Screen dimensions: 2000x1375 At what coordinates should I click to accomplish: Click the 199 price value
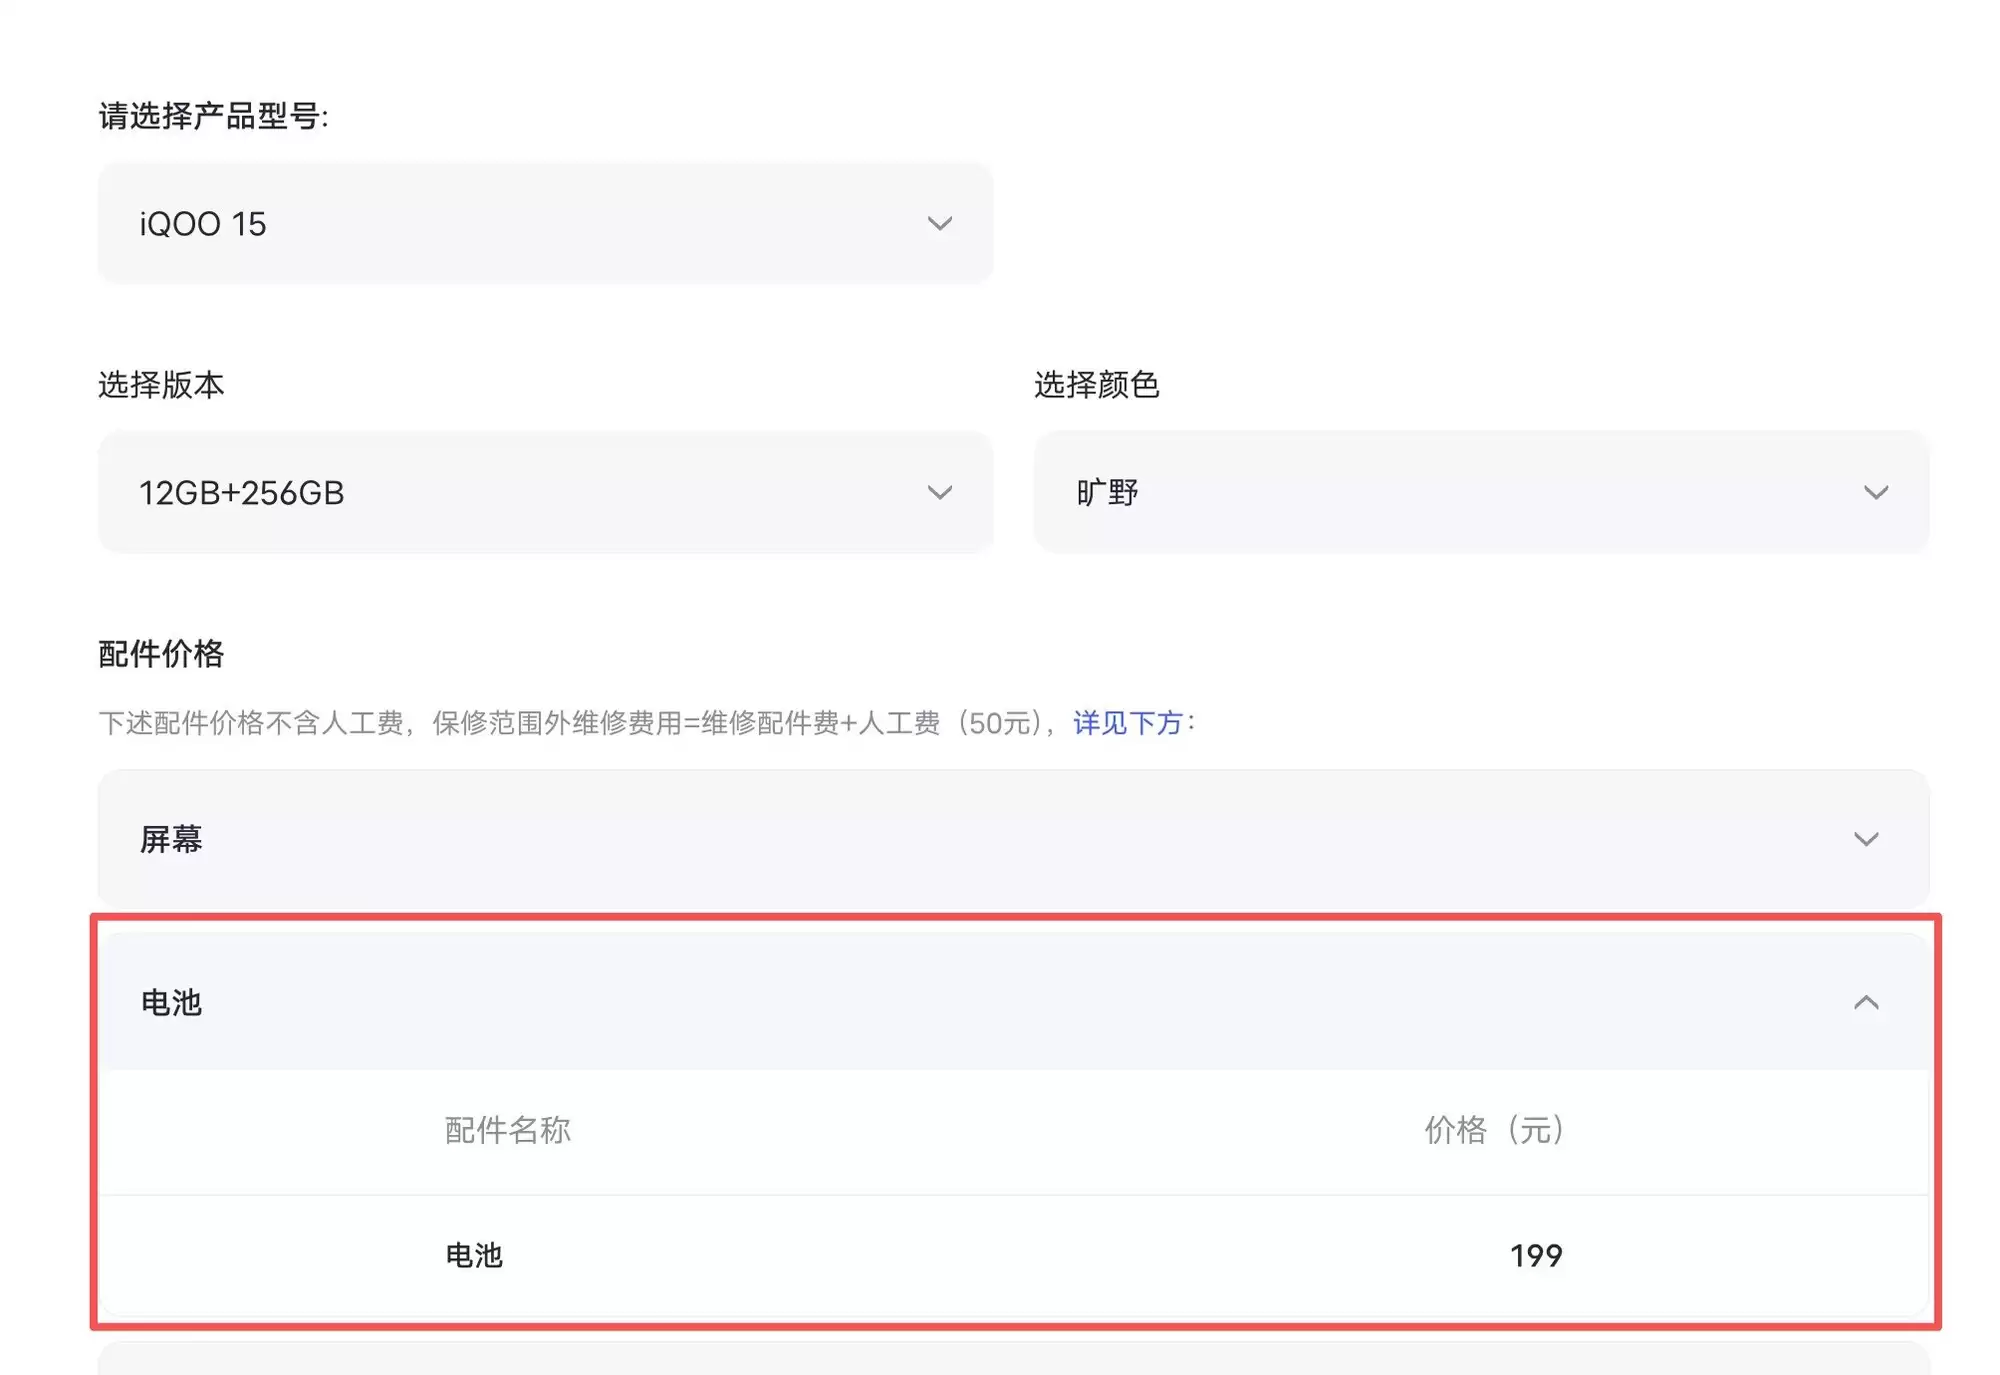point(1536,1255)
